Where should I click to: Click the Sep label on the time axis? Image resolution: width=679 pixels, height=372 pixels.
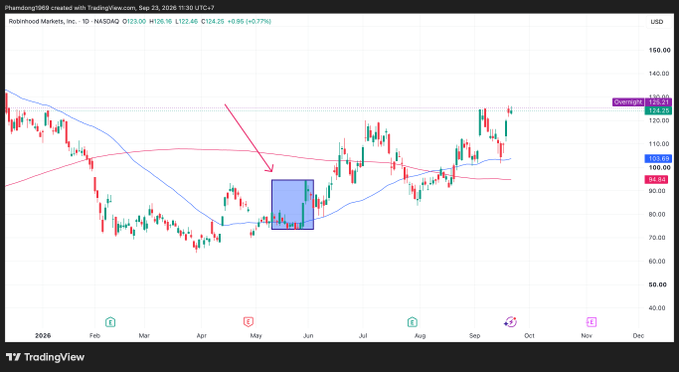475,336
